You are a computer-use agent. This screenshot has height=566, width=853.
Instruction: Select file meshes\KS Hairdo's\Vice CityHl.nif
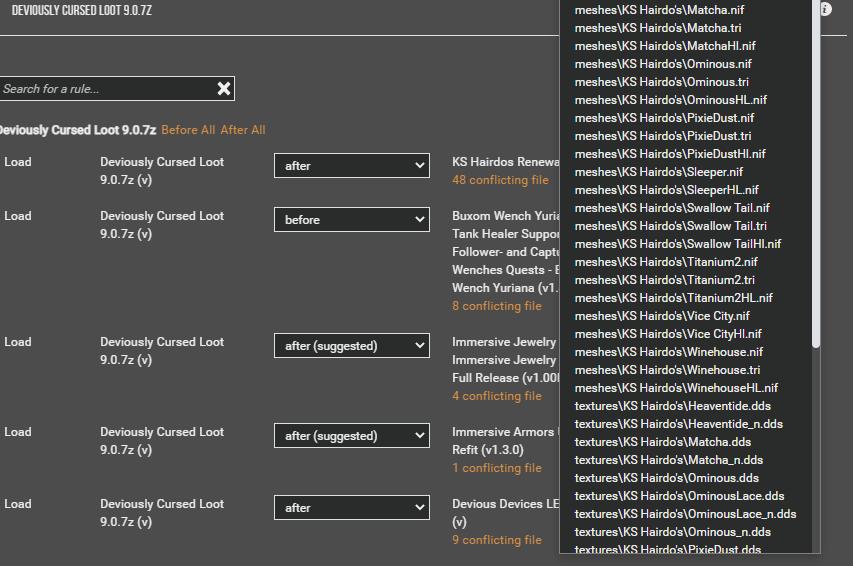(x=668, y=333)
